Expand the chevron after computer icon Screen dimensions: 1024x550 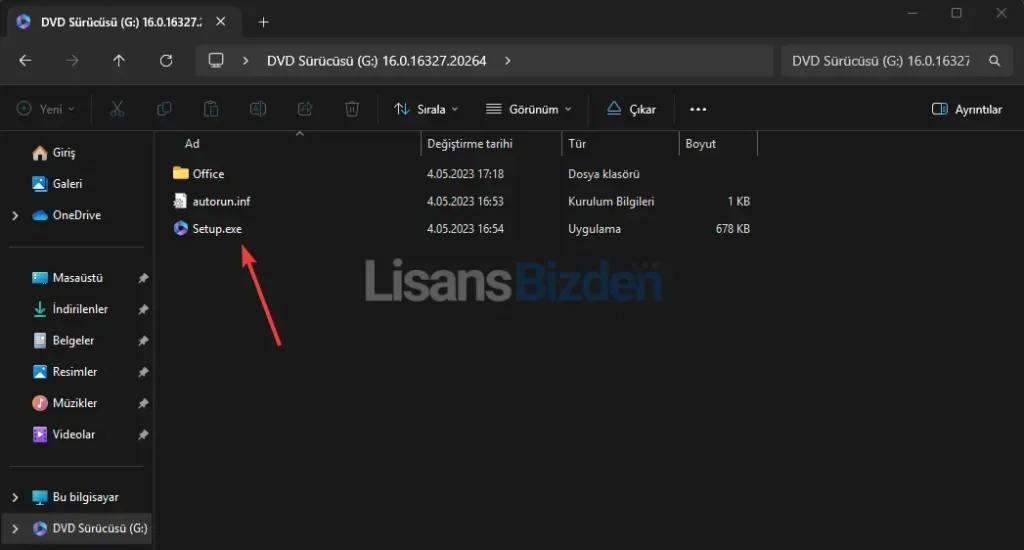click(246, 61)
